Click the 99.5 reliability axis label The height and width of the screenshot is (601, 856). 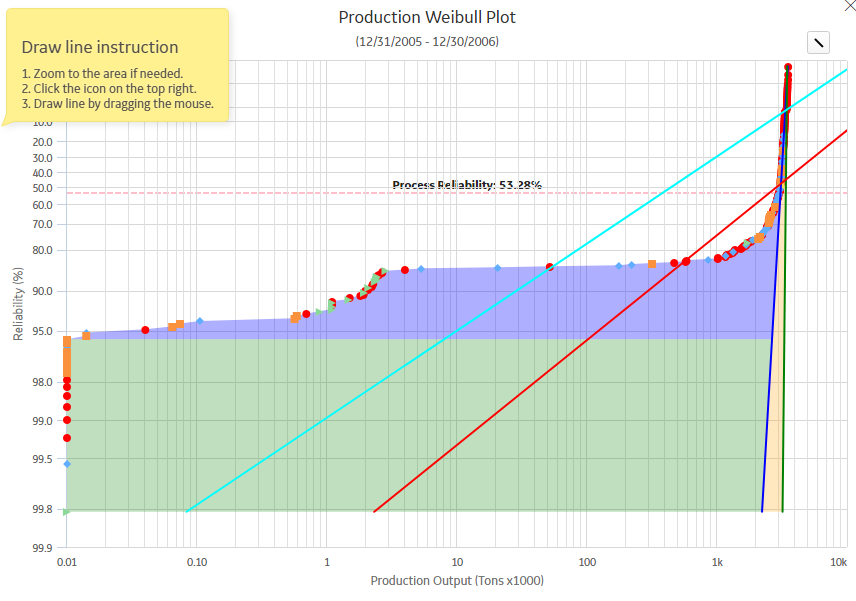43,459
